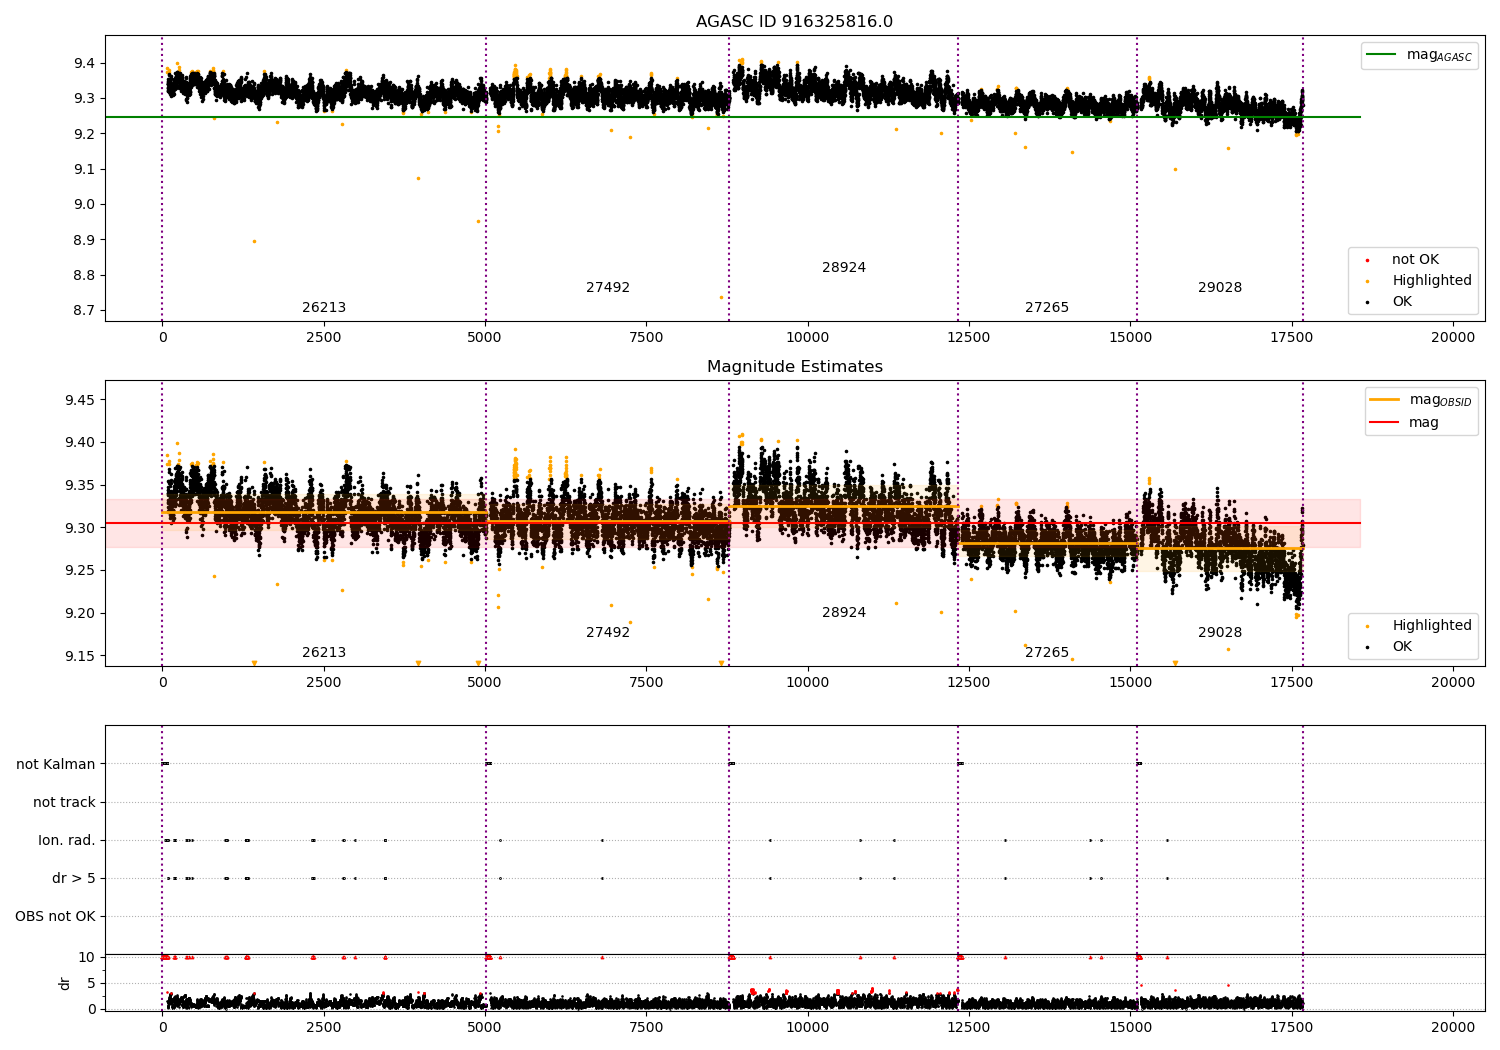
Task: Click the 'dr > 5' axis label
Action: [x=74, y=879]
